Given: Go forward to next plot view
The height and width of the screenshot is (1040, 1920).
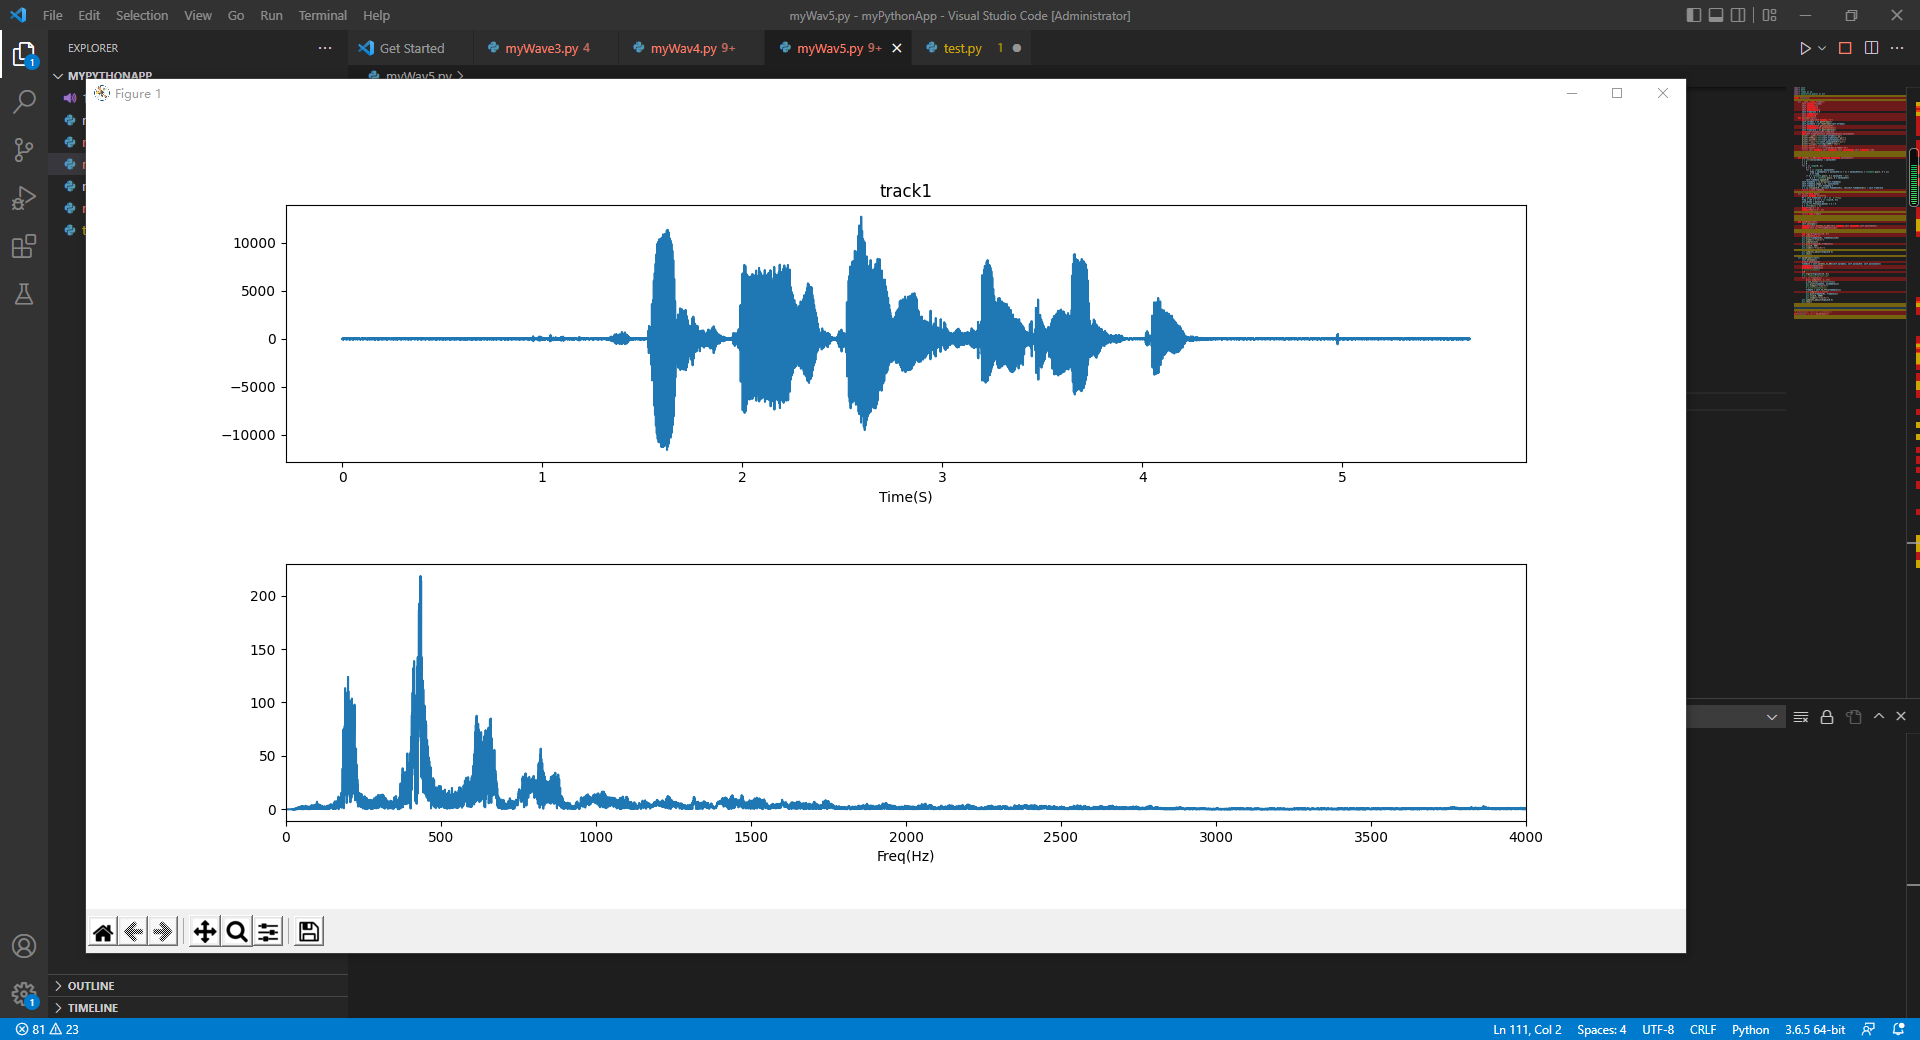Looking at the screenshot, I should tap(163, 932).
